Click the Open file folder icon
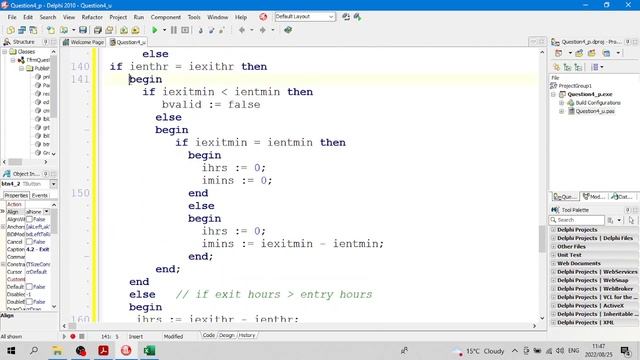Screen dimensions: 640x360 [64, 30]
